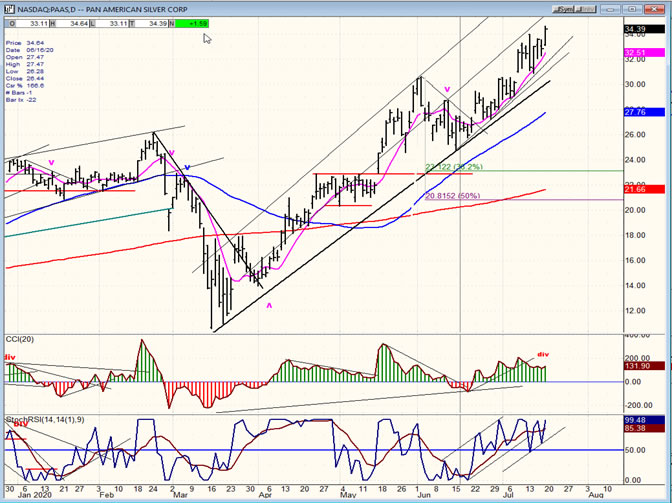This screenshot has height=503, width=672.
Task: Click the '# Bars -1' data row
Action: point(19,93)
